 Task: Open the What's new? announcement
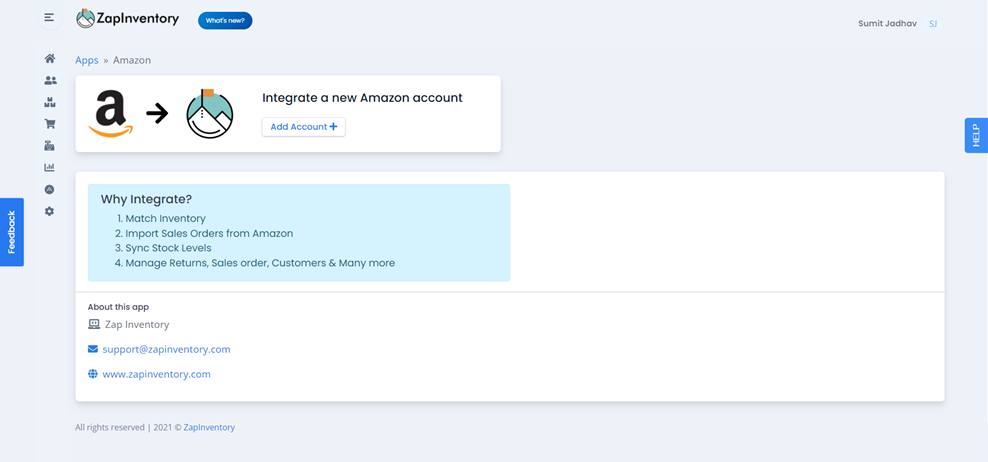coord(225,21)
